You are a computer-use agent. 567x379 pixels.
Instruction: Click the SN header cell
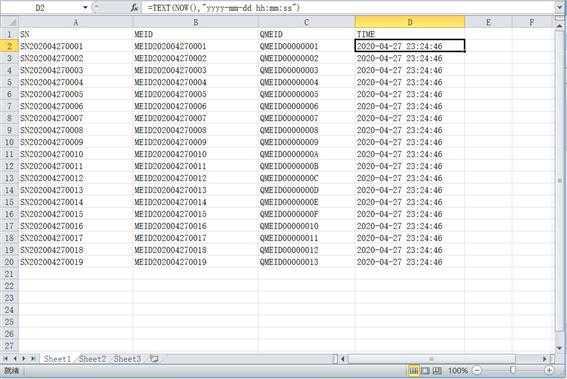tap(76, 34)
